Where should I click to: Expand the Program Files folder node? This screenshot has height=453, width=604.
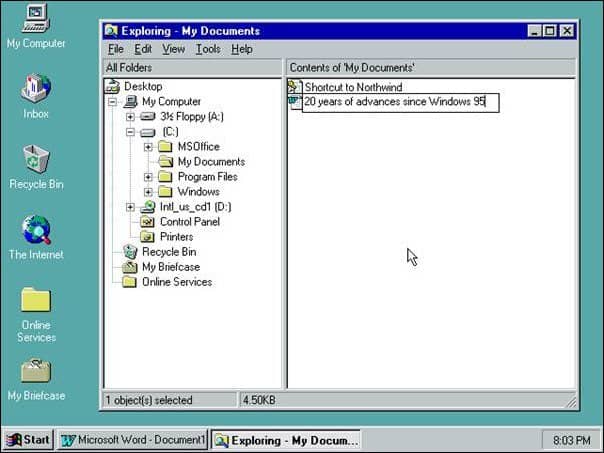148,177
